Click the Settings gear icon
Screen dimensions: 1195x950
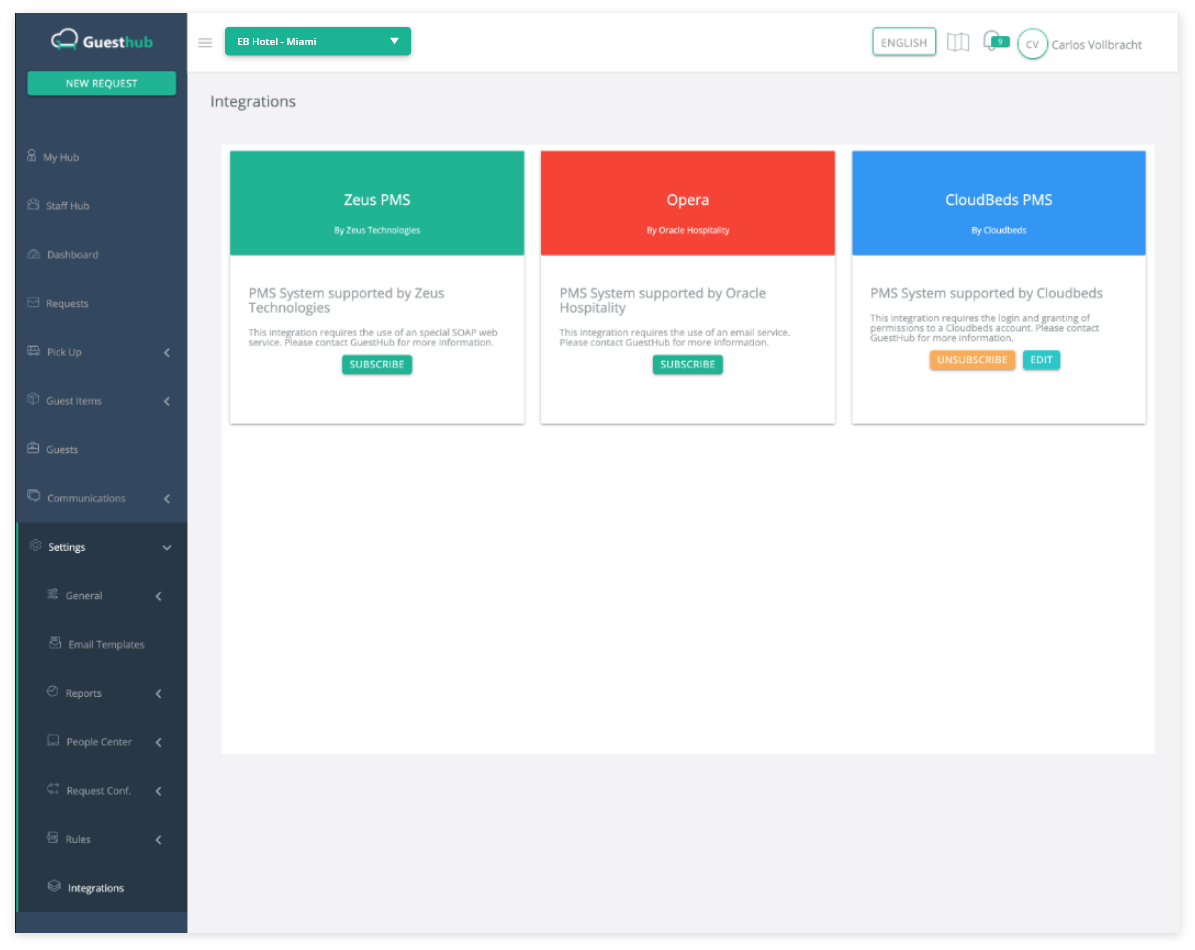[35, 545]
